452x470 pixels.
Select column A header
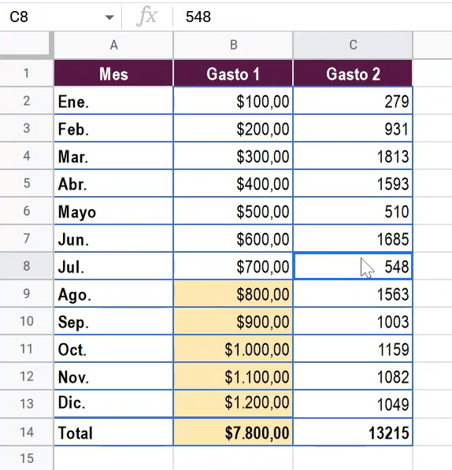(114, 45)
